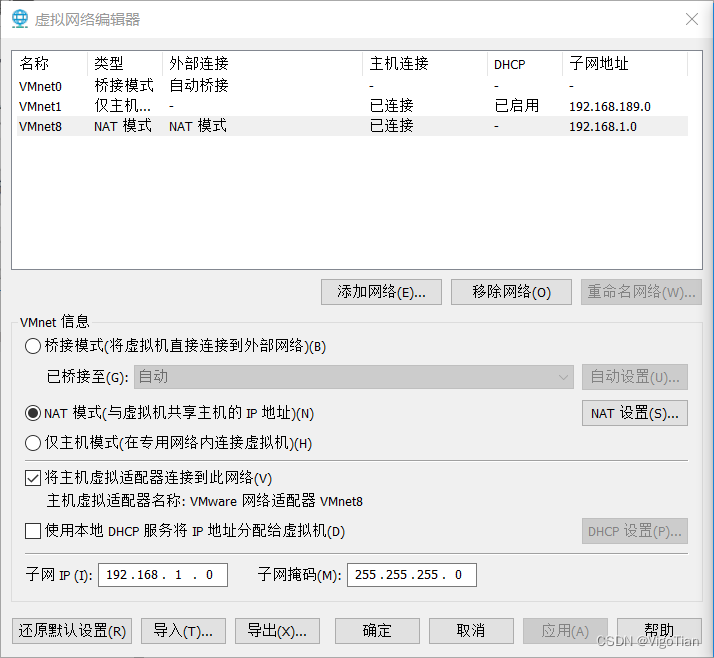
Task: Click subnet address 192.168.189.0 cell
Action: pos(610,107)
